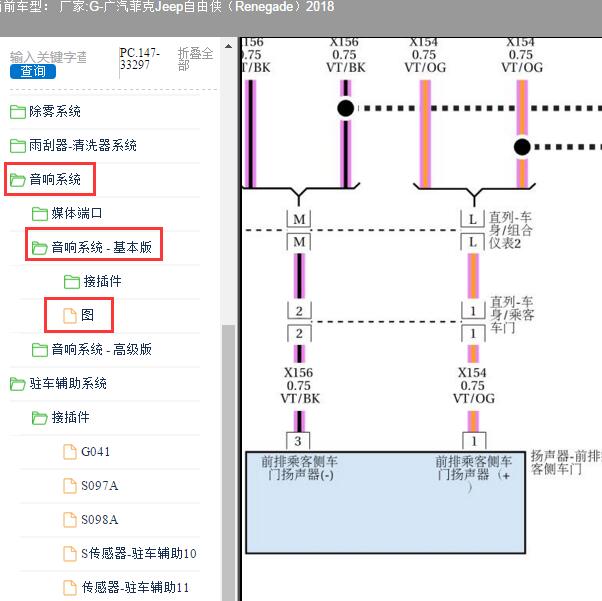Click folder icon beside 雨刮器-清洗器系统
Viewport: 602px width, 601px height.
tap(18, 146)
